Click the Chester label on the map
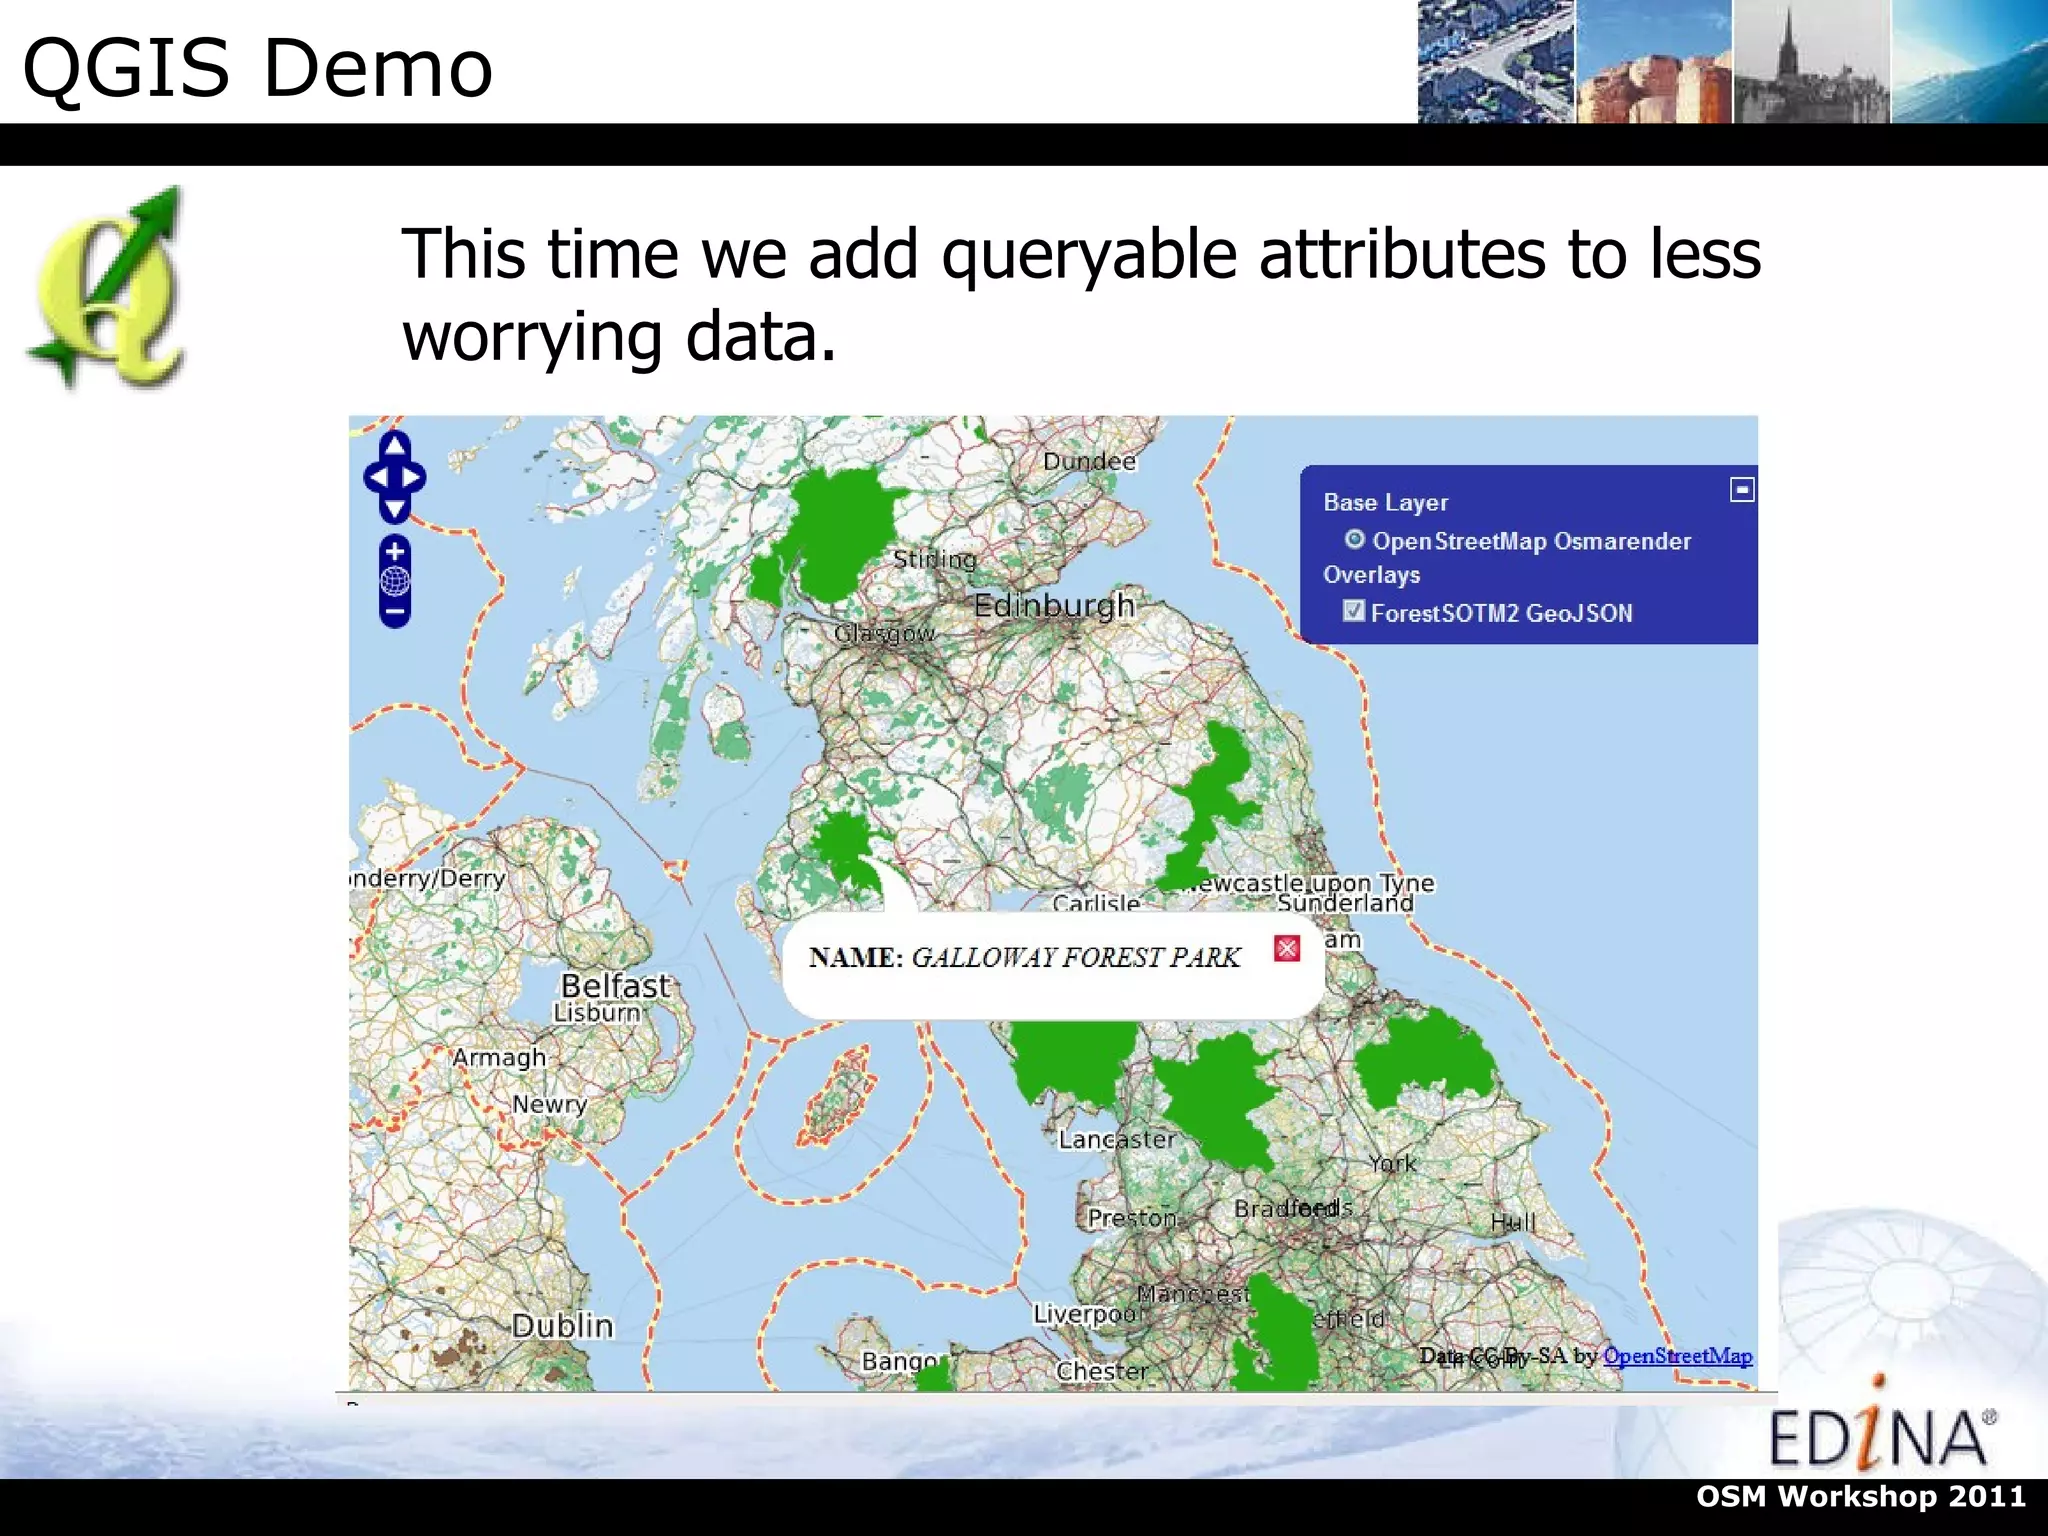Image resolution: width=2048 pixels, height=1536 pixels. tap(1101, 1371)
